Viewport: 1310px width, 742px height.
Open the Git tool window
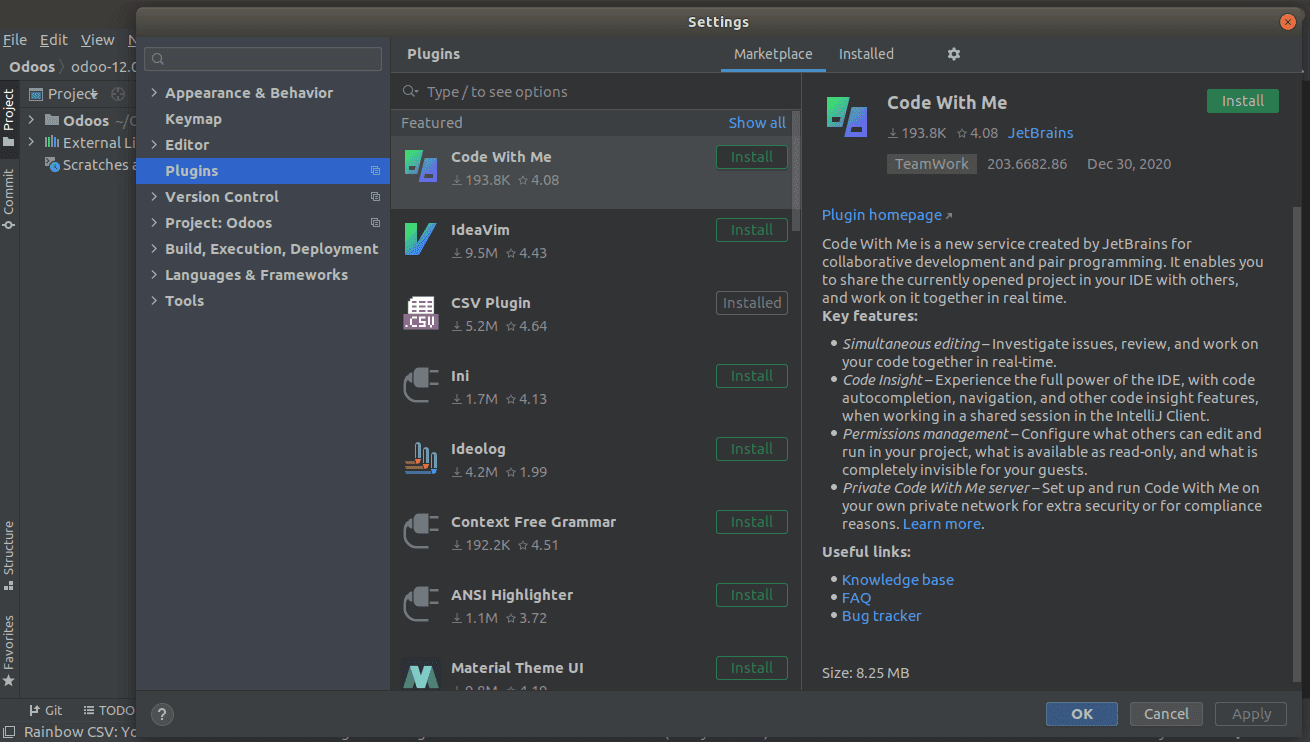(x=46, y=710)
